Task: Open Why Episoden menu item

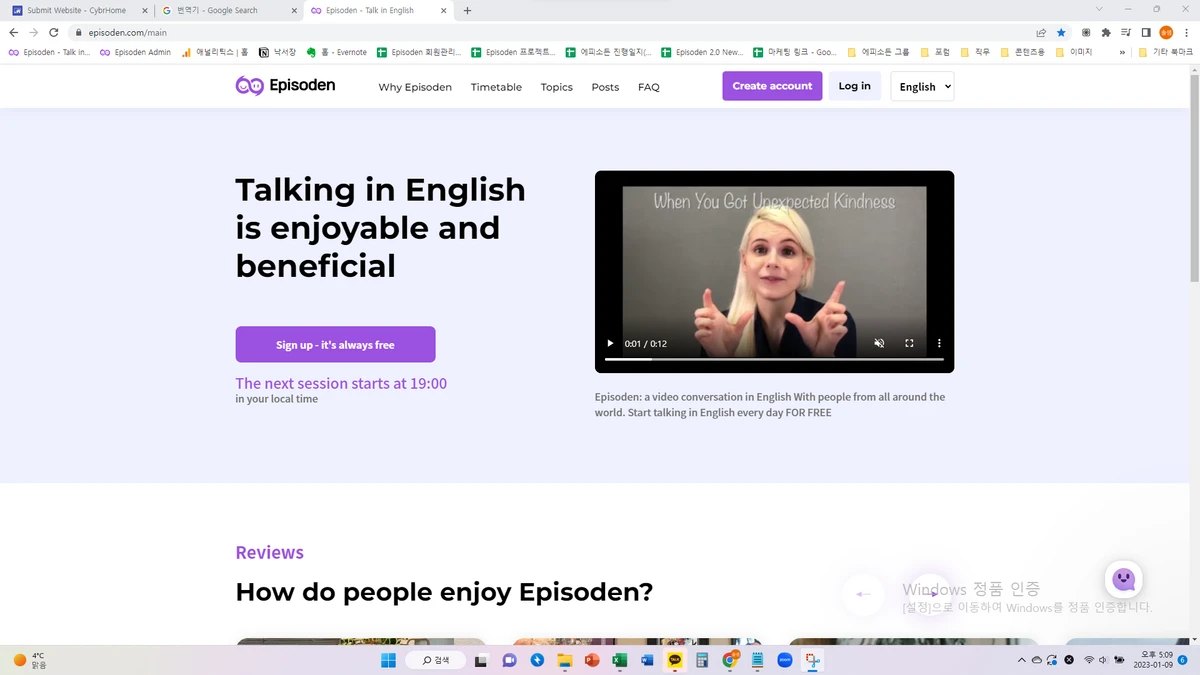Action: point(415,87)
